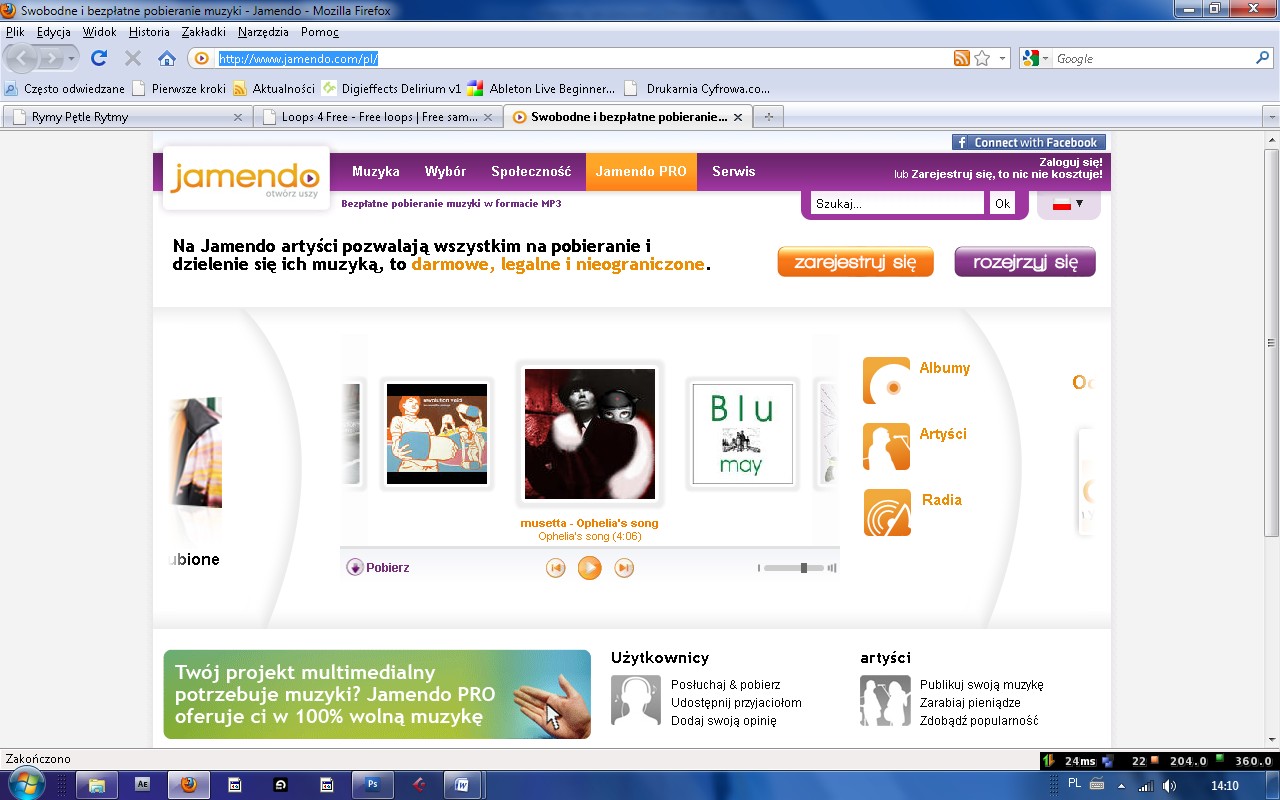The height and width of the screenshot is (800, 1280).
Task: Open the Społeczność navigation item
Action: (531, 171)
